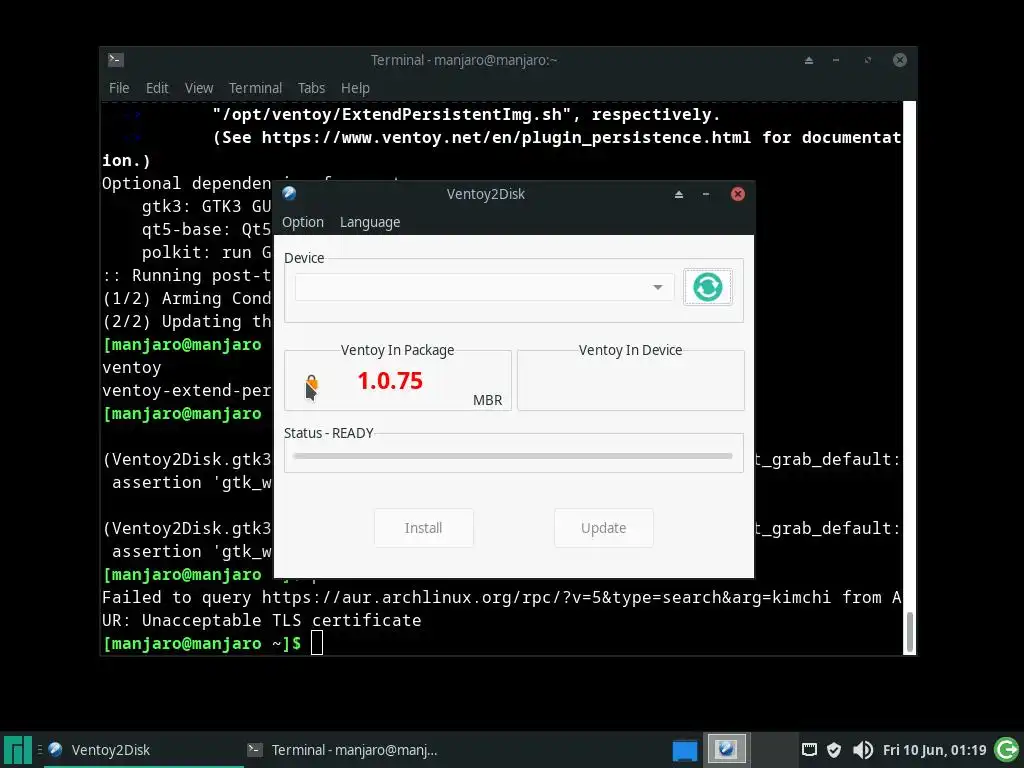The image size is (1024, 768).
Task: Open the View menu in Terminal
Action: [x=199, y=88]
